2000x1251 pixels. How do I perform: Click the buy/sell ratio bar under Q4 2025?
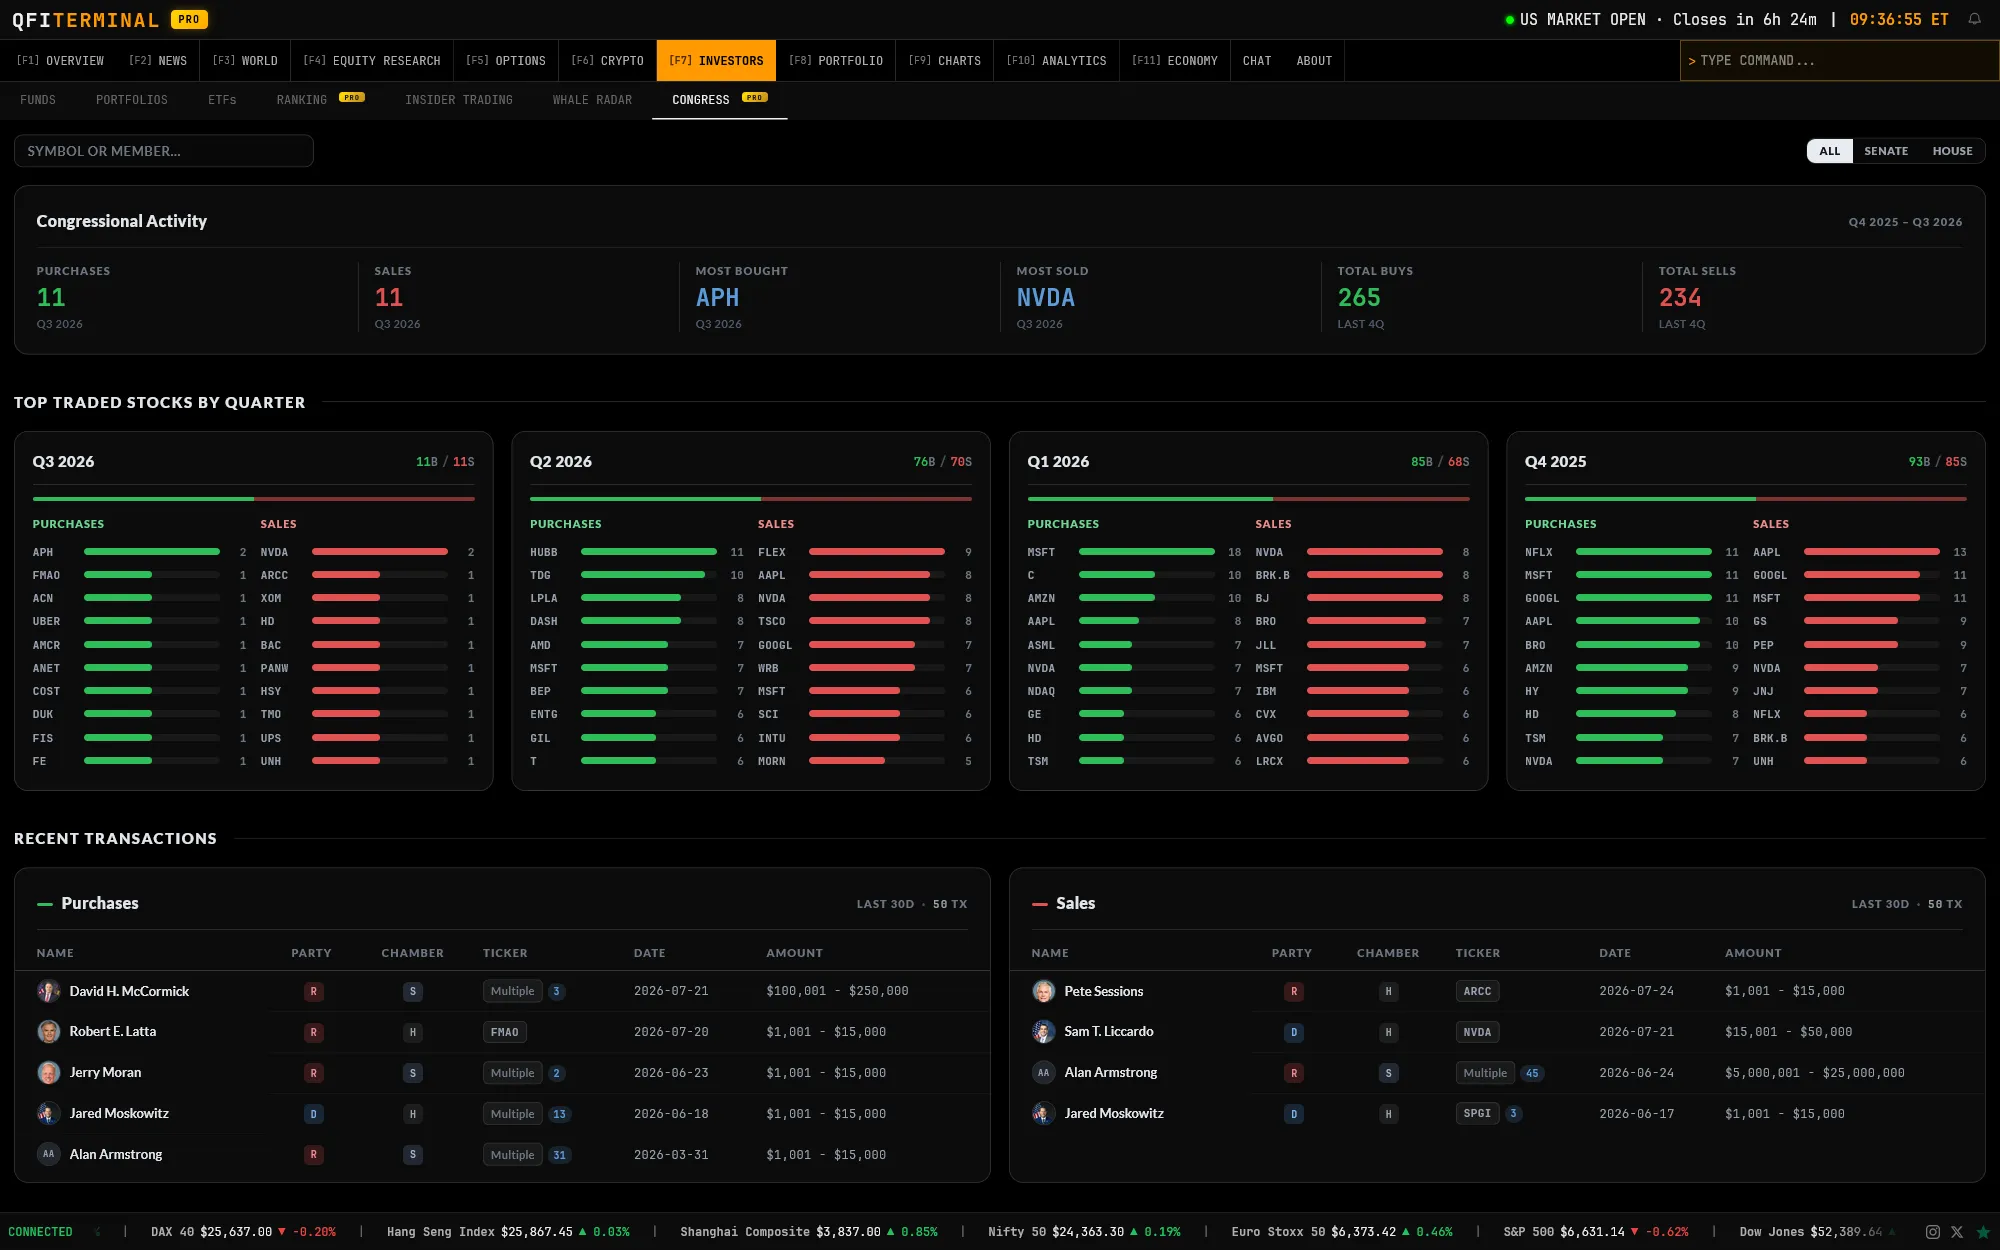coord(1746,498)
